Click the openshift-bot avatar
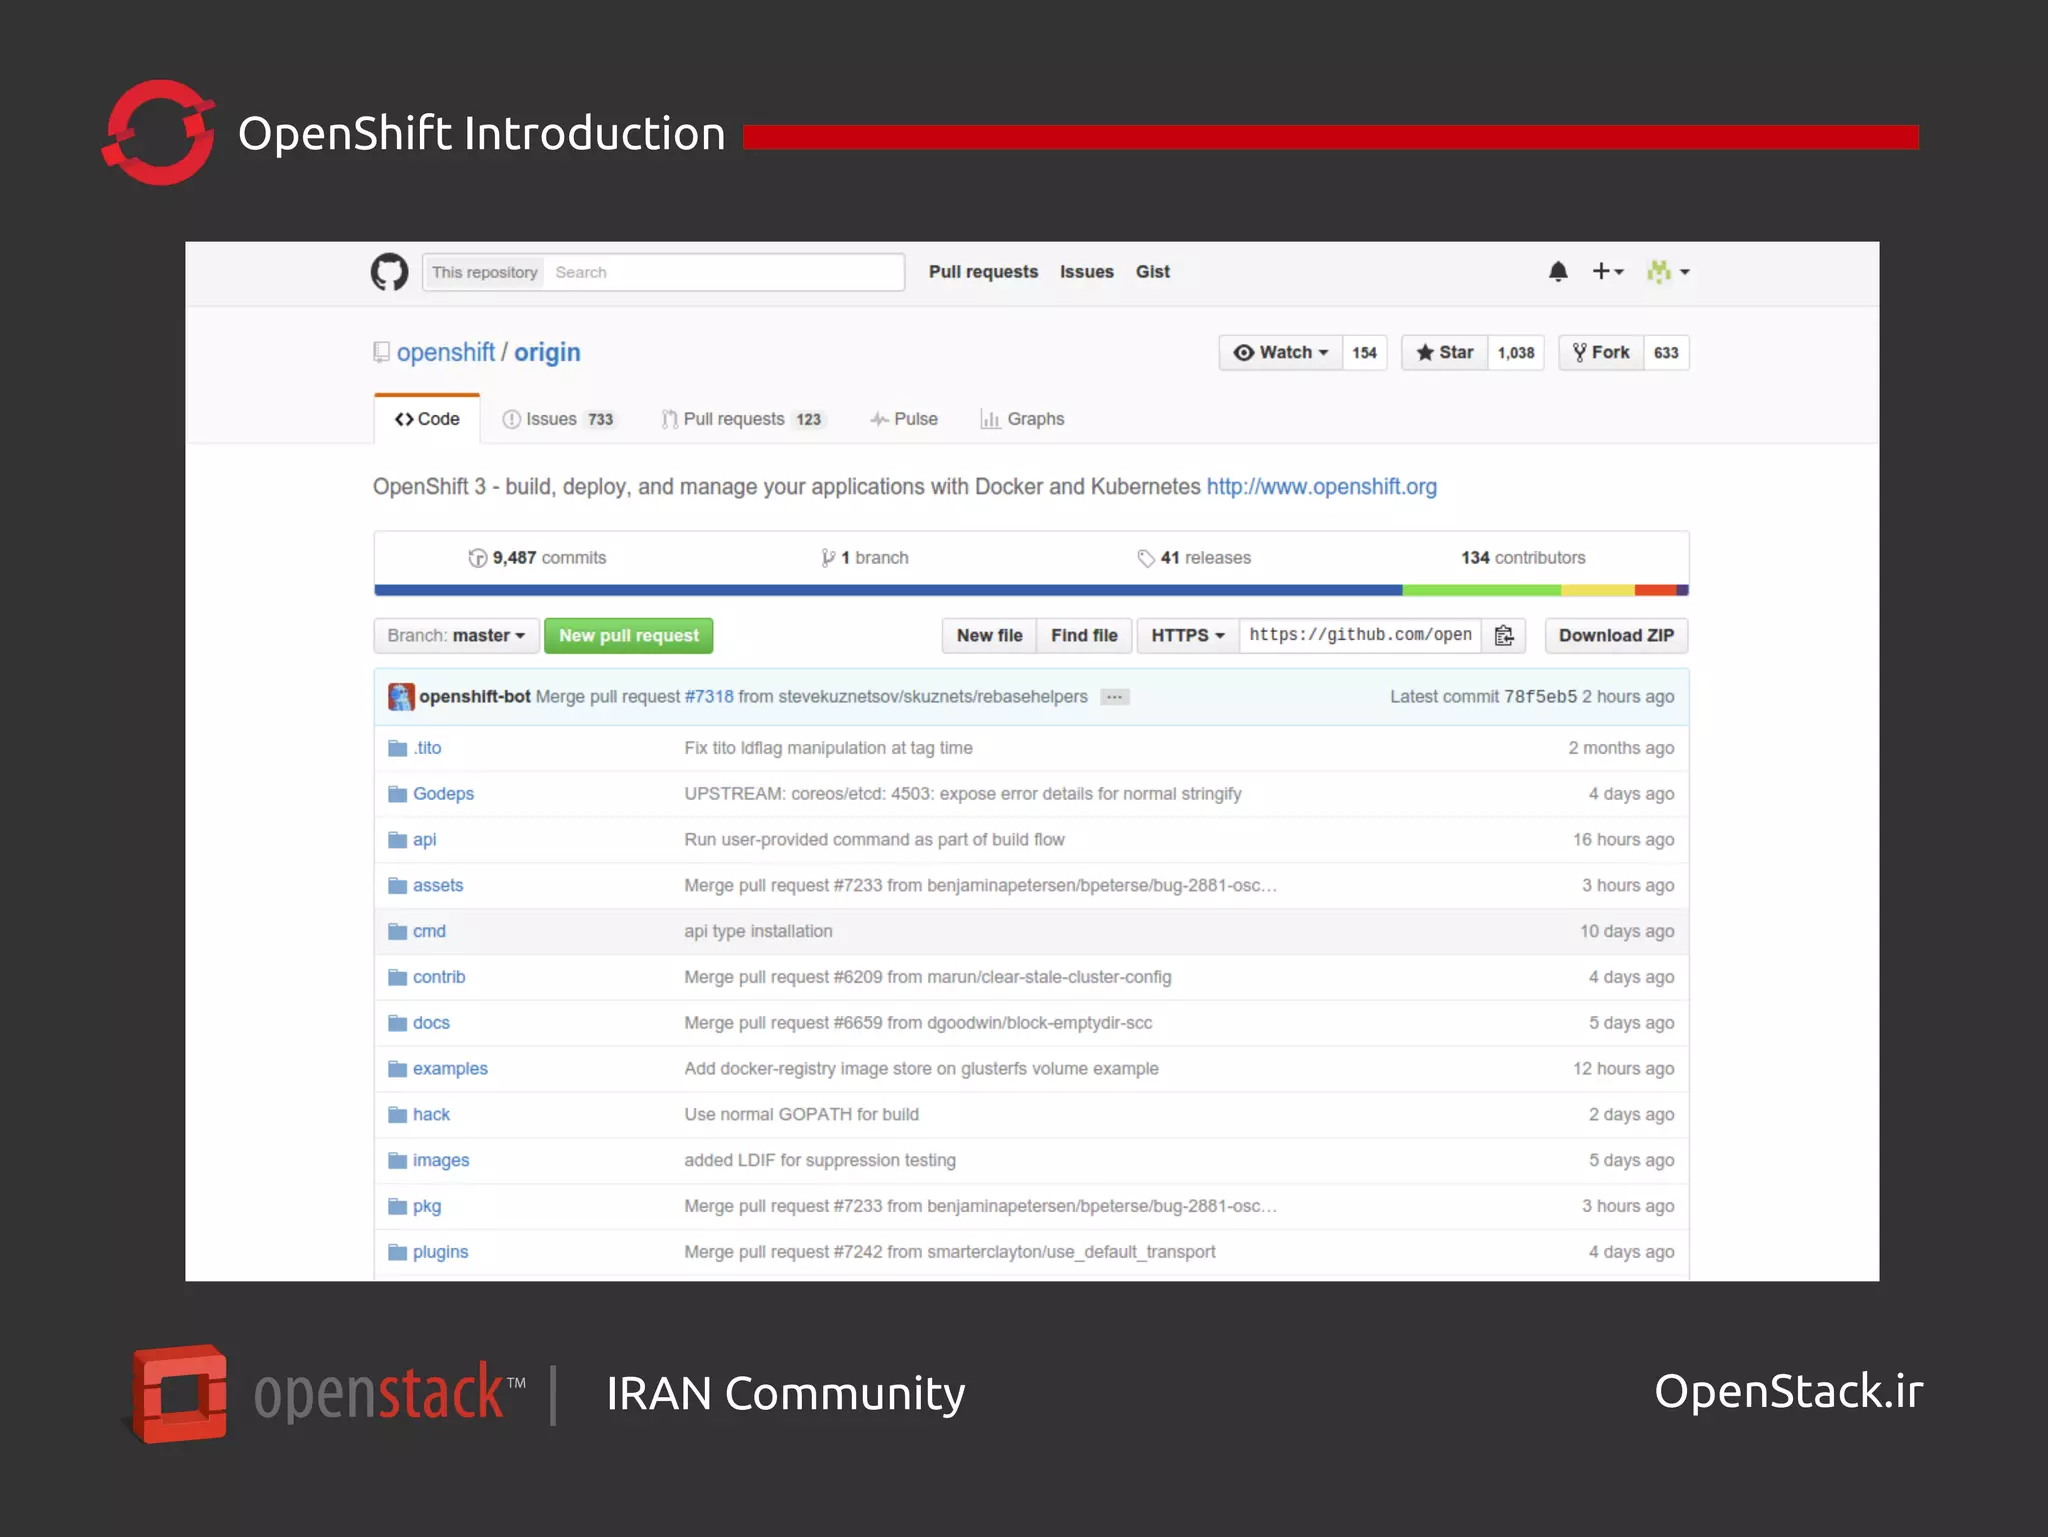2048x1537 pixels. click(401, 697)
